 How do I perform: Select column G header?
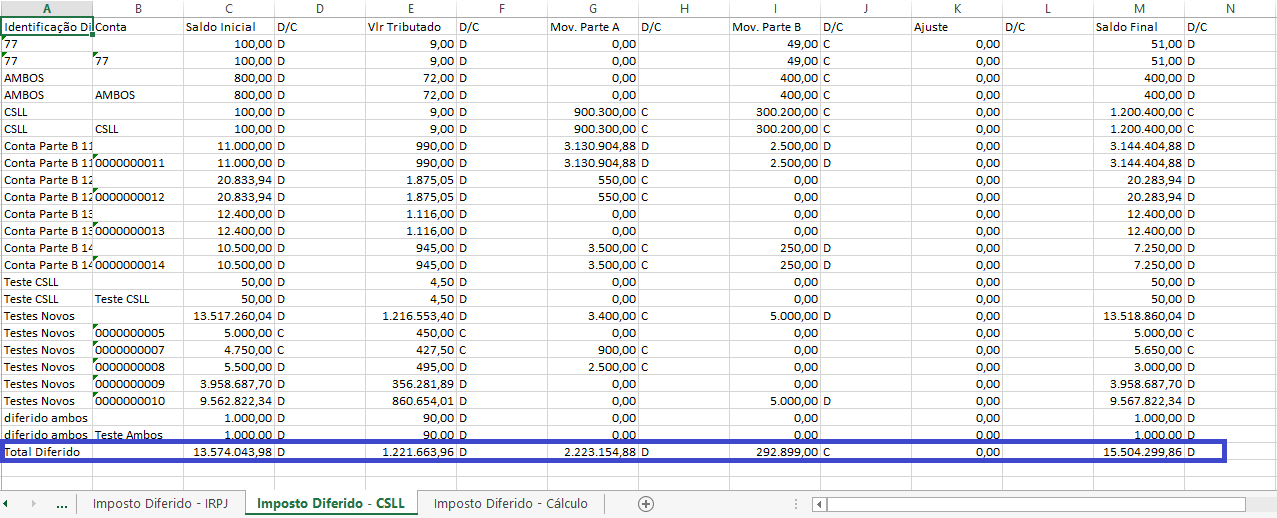pyautogui.click(x=592, y=8)
